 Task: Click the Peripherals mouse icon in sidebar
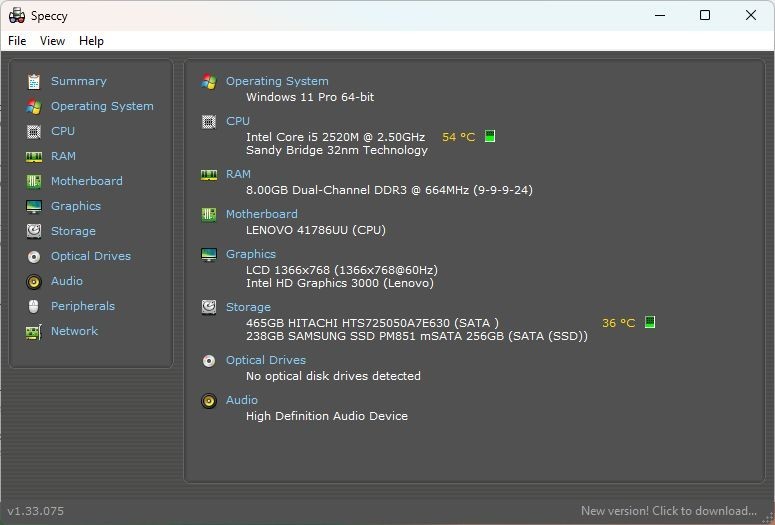(x=34, y=306)
